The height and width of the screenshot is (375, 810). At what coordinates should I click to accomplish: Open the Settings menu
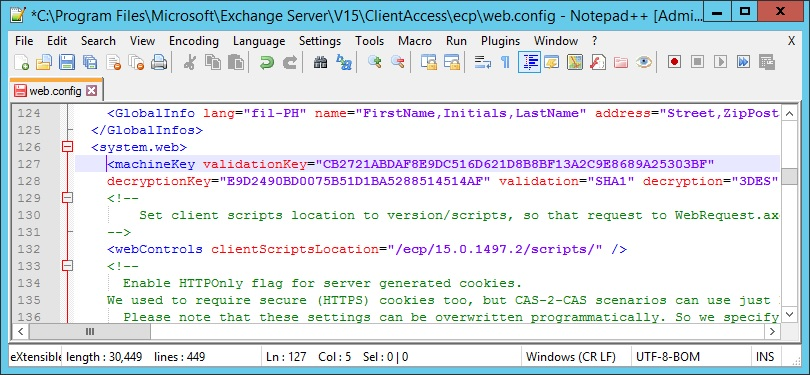pos(320,41)
